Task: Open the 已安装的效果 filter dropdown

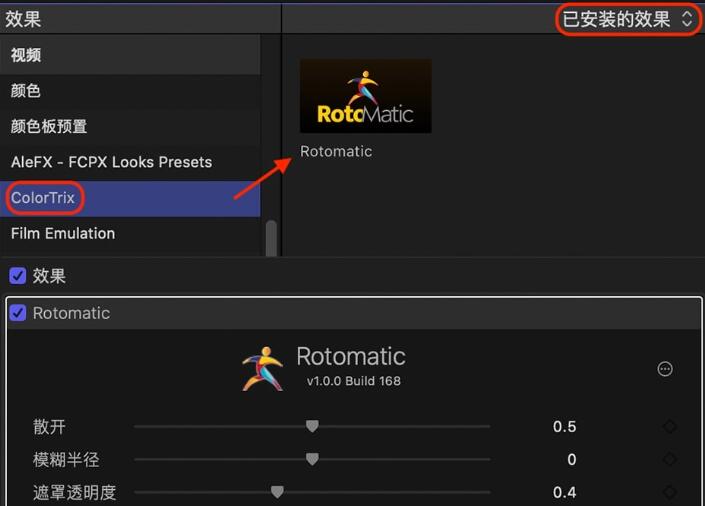Action: pyautogui.click(x=627, y=19)
